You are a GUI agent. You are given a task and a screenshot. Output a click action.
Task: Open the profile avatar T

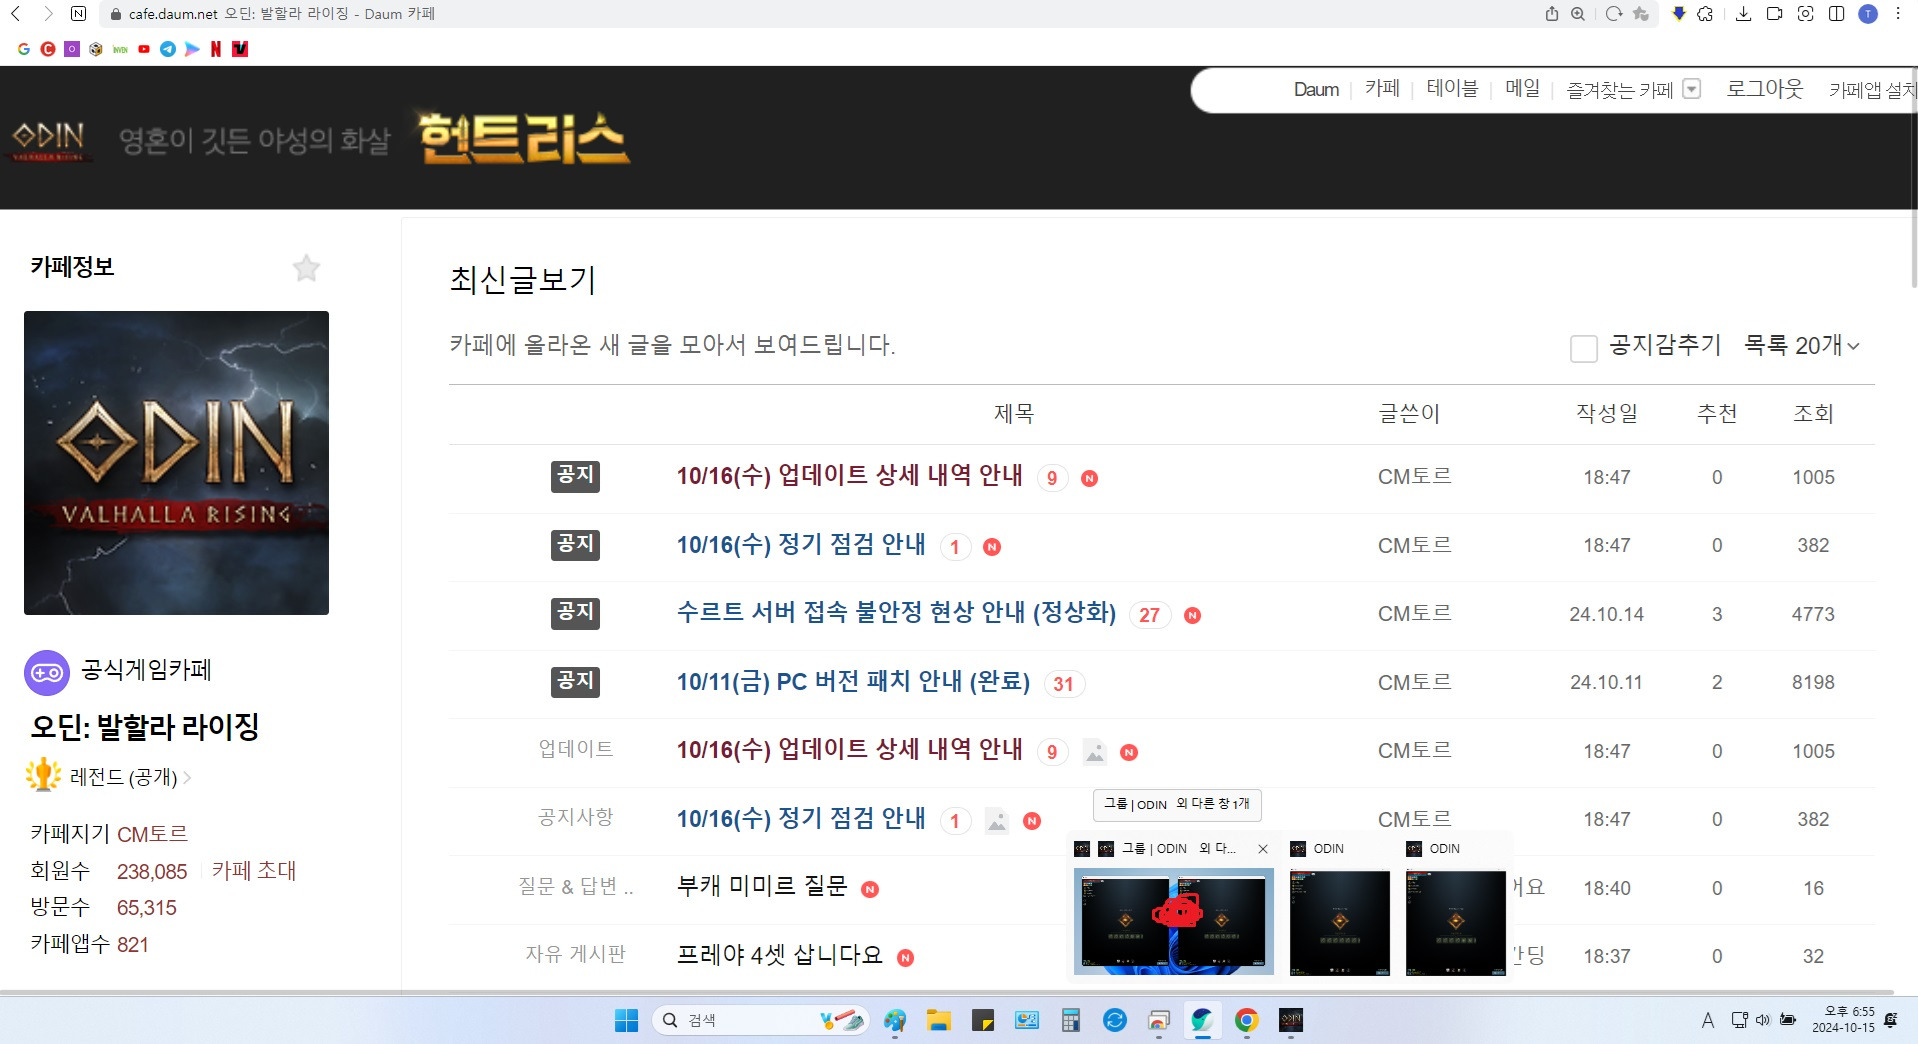coord(1868,14)
